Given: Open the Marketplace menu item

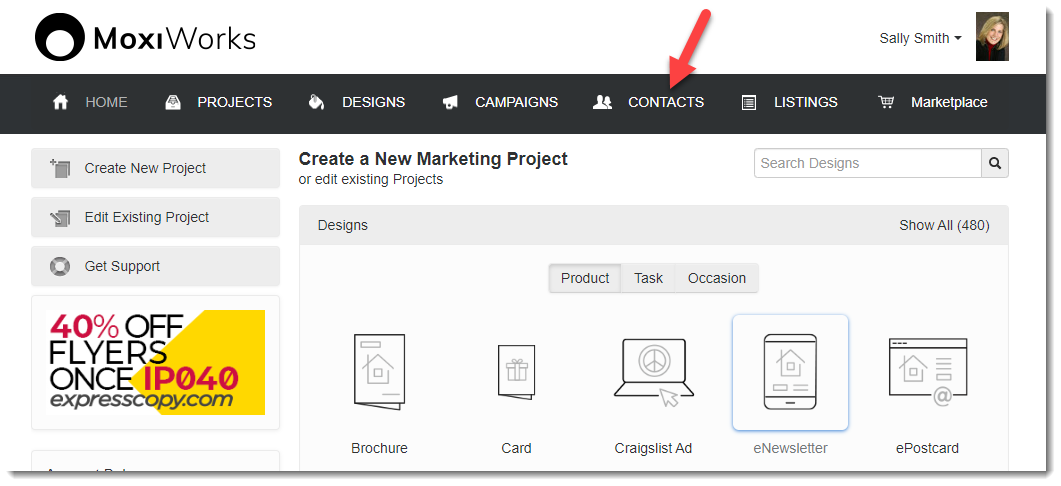Looking at the screenshot, I should pyautogui.click(x=949, y=103).
